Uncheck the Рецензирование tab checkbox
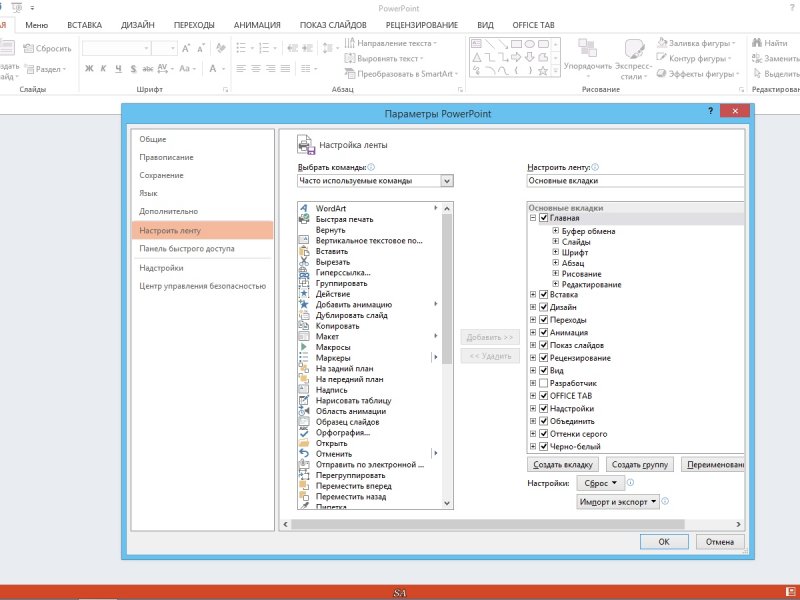Viewport: 800px width, 600px height. 544,358
